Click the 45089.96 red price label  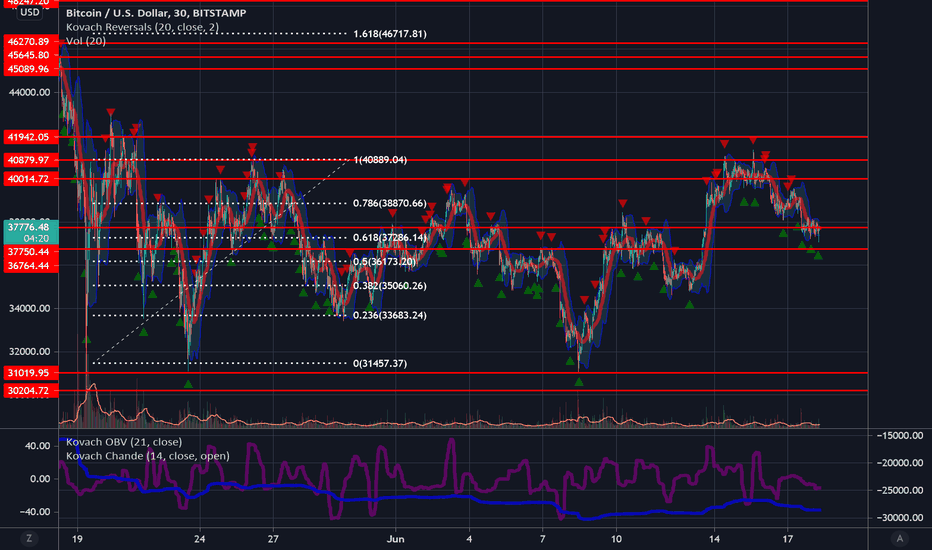31,69
